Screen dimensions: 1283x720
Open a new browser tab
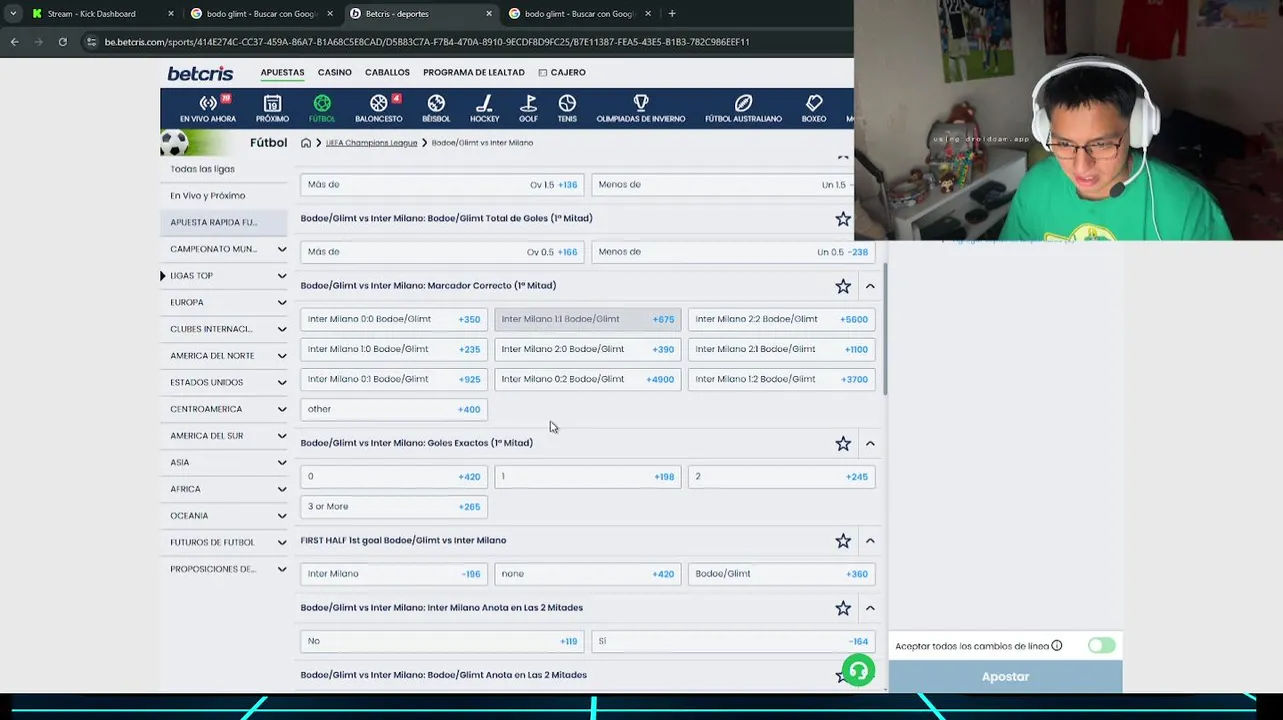[x=672, y=14]
